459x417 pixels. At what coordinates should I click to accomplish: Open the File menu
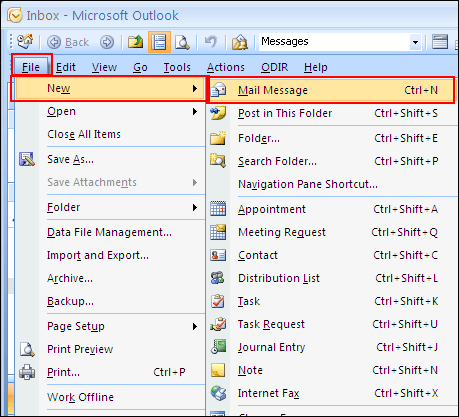[31, 67]
